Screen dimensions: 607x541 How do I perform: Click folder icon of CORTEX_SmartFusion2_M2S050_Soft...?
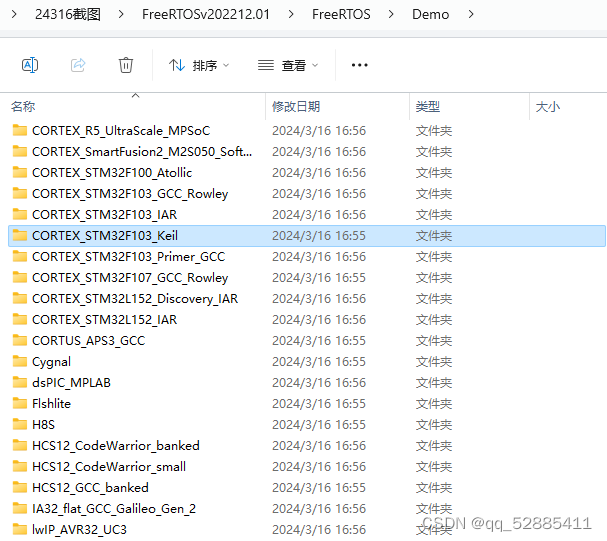coord(20,151)
